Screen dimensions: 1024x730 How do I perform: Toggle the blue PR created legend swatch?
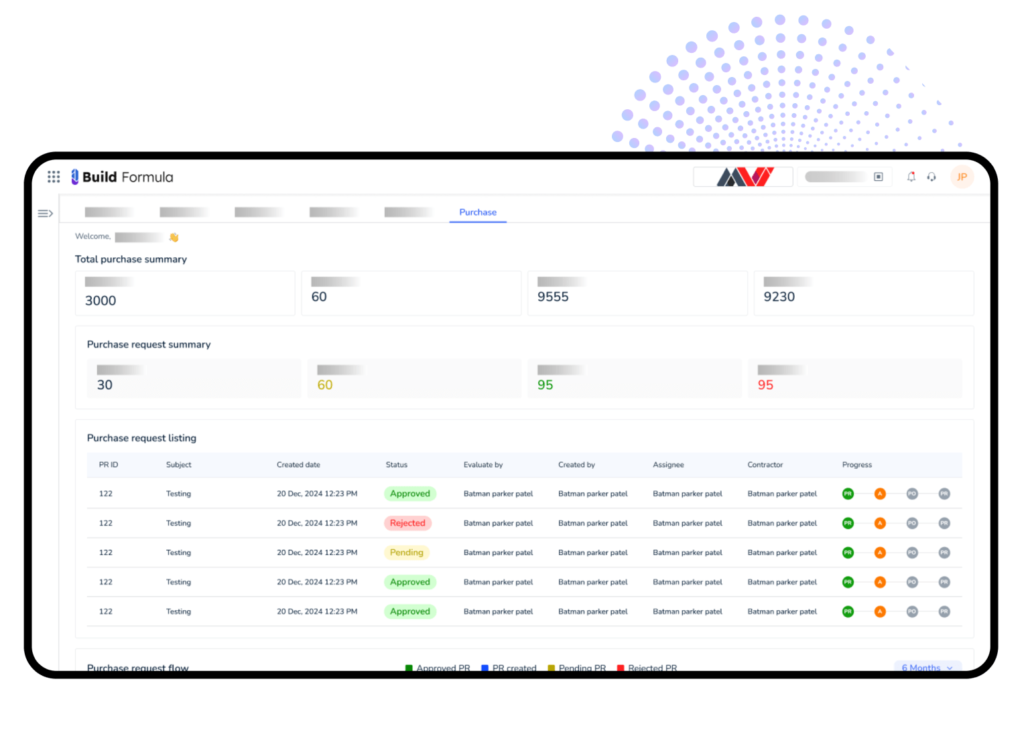pyautogui.click(x=485, y=667)
